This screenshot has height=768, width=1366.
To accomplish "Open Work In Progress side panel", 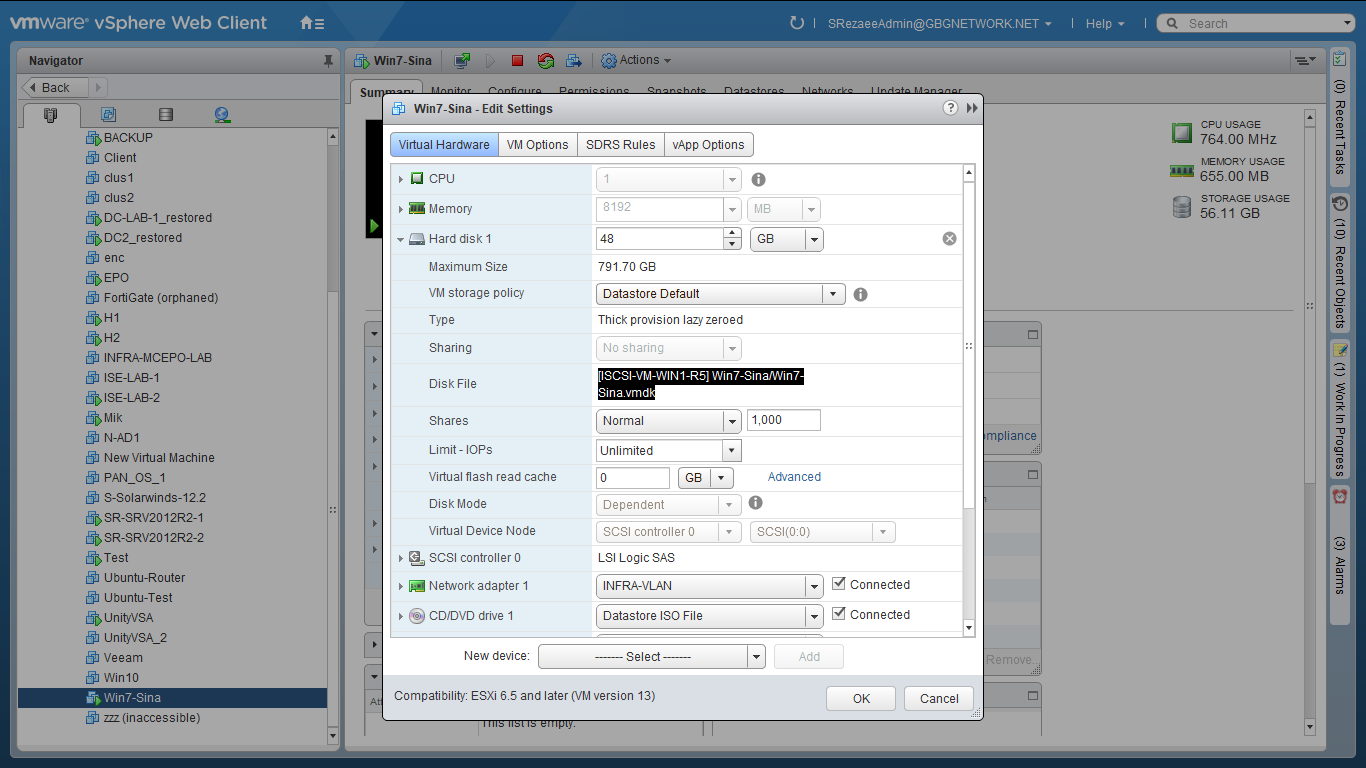I will [x=1340, y=410].
